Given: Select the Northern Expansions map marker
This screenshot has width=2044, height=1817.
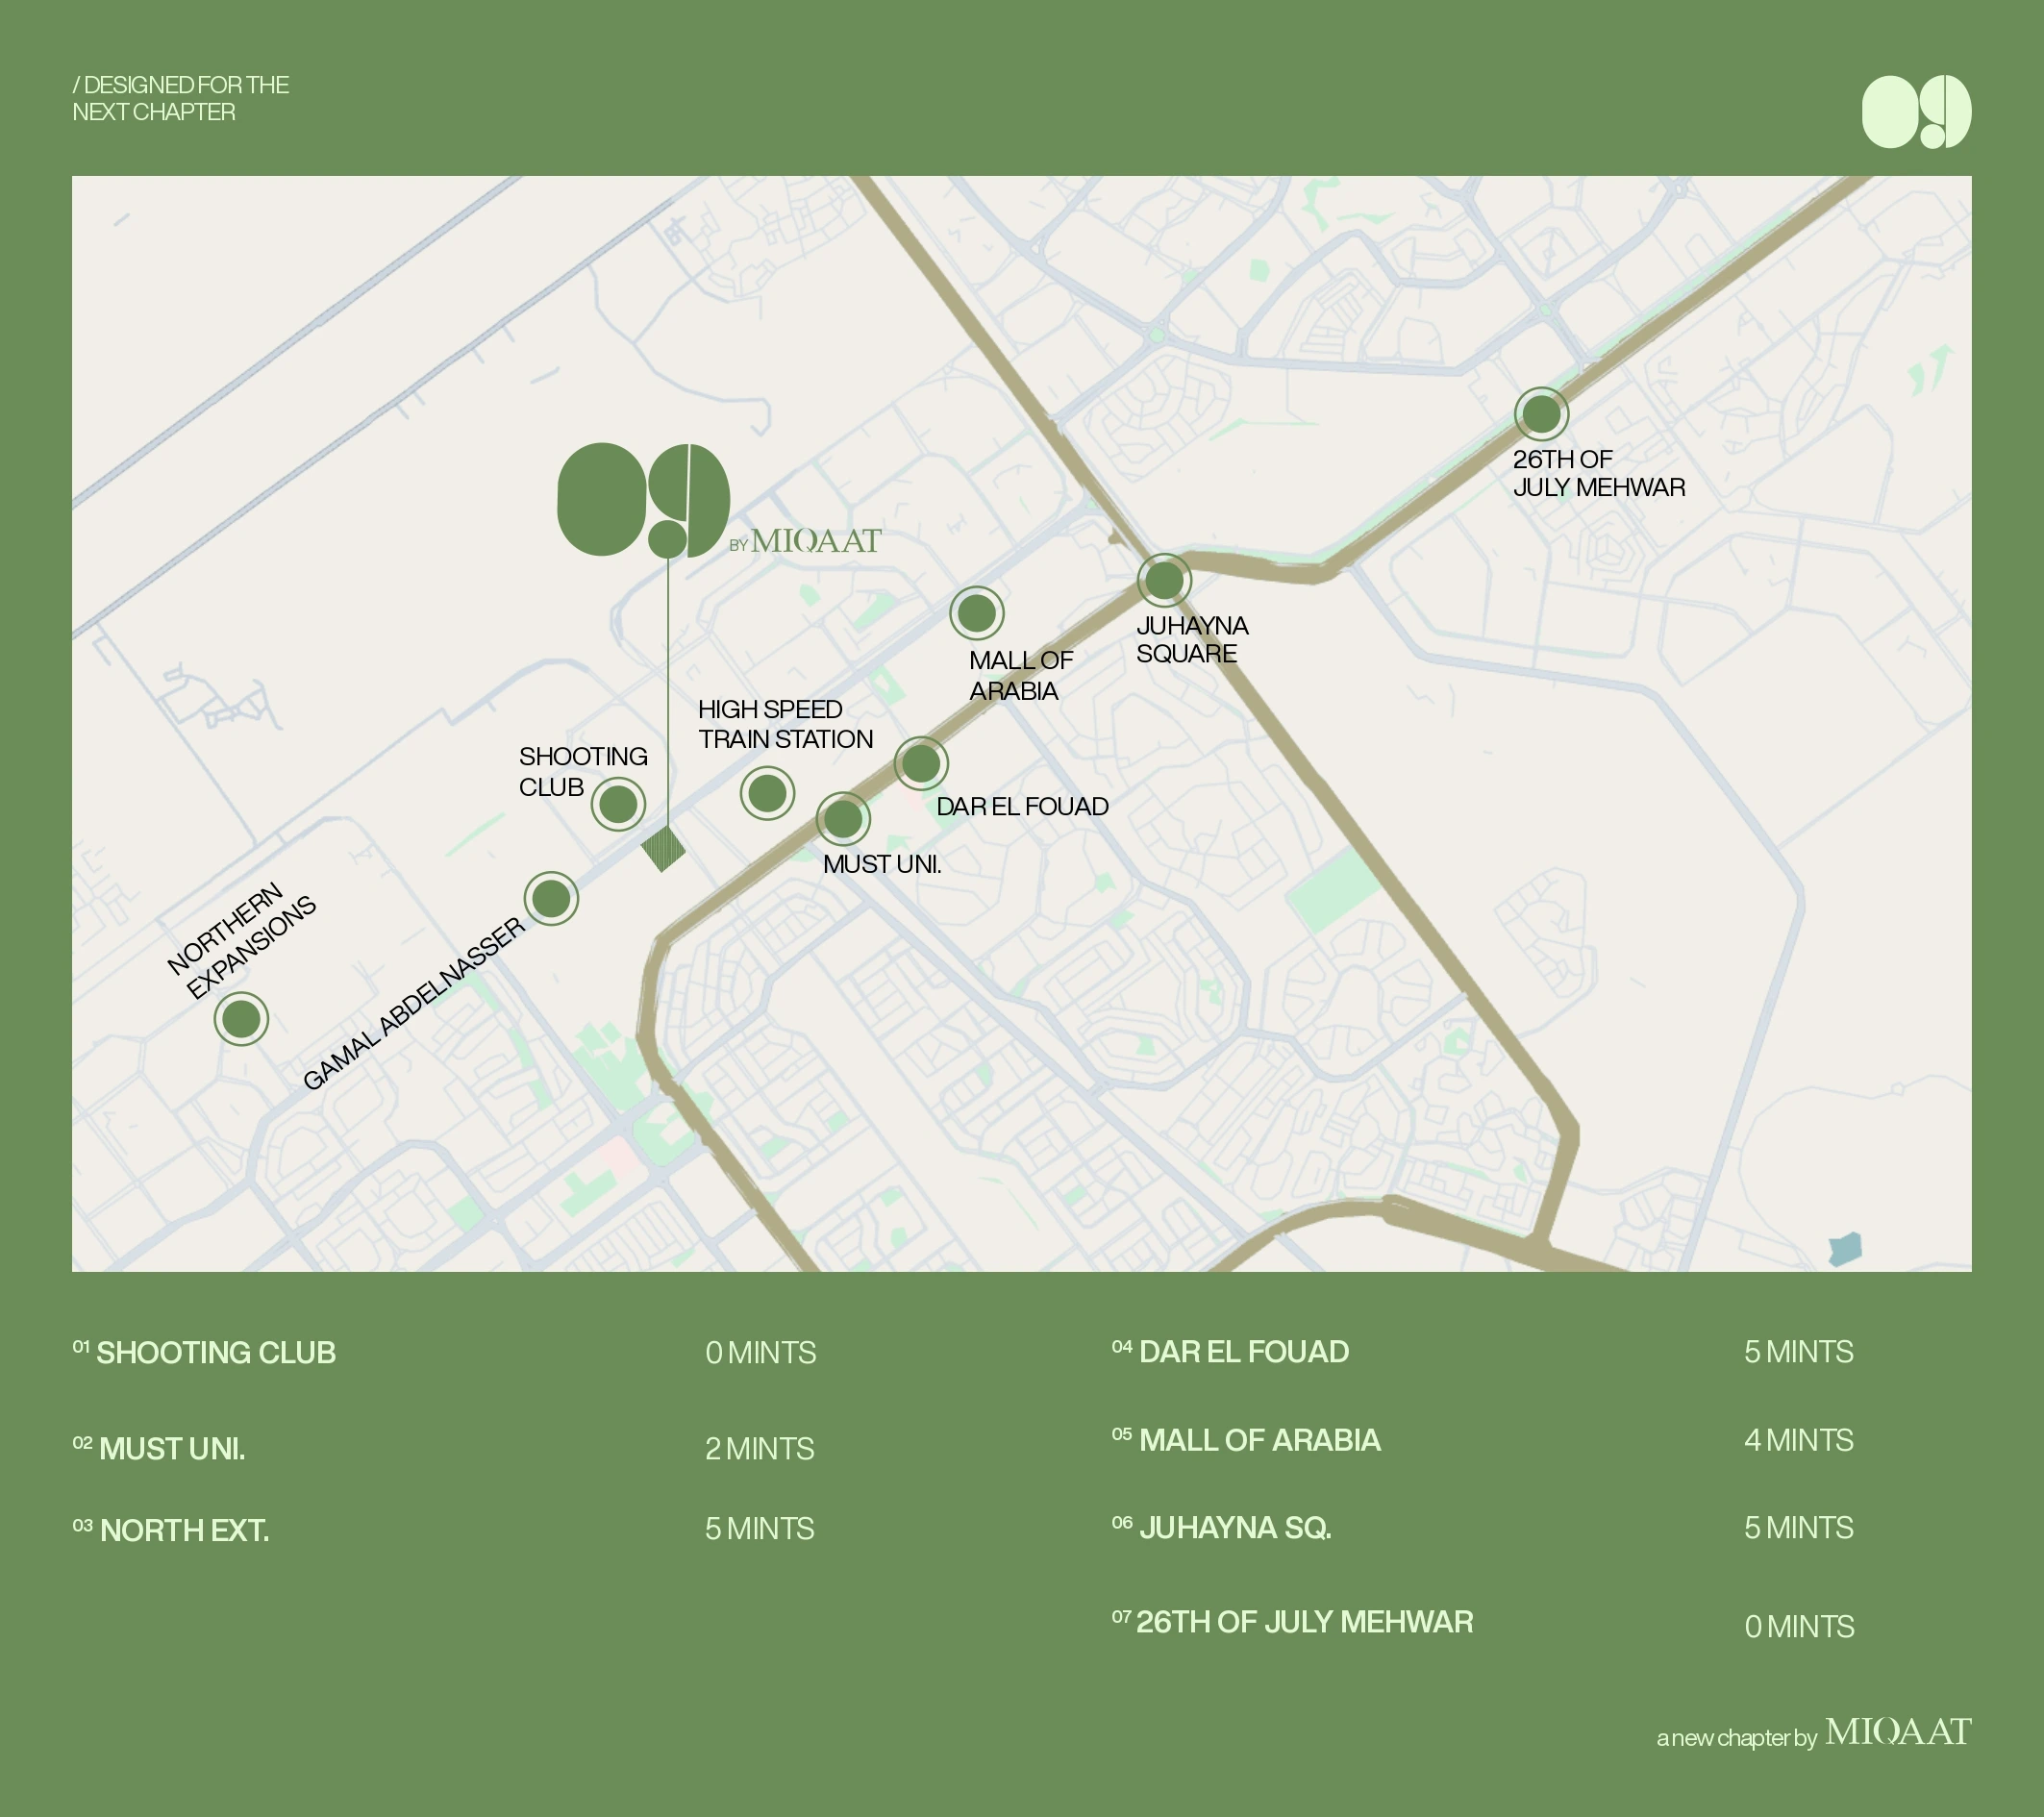Looking at the screenshot, I should pyautogui.click(x=241, y=1019).
